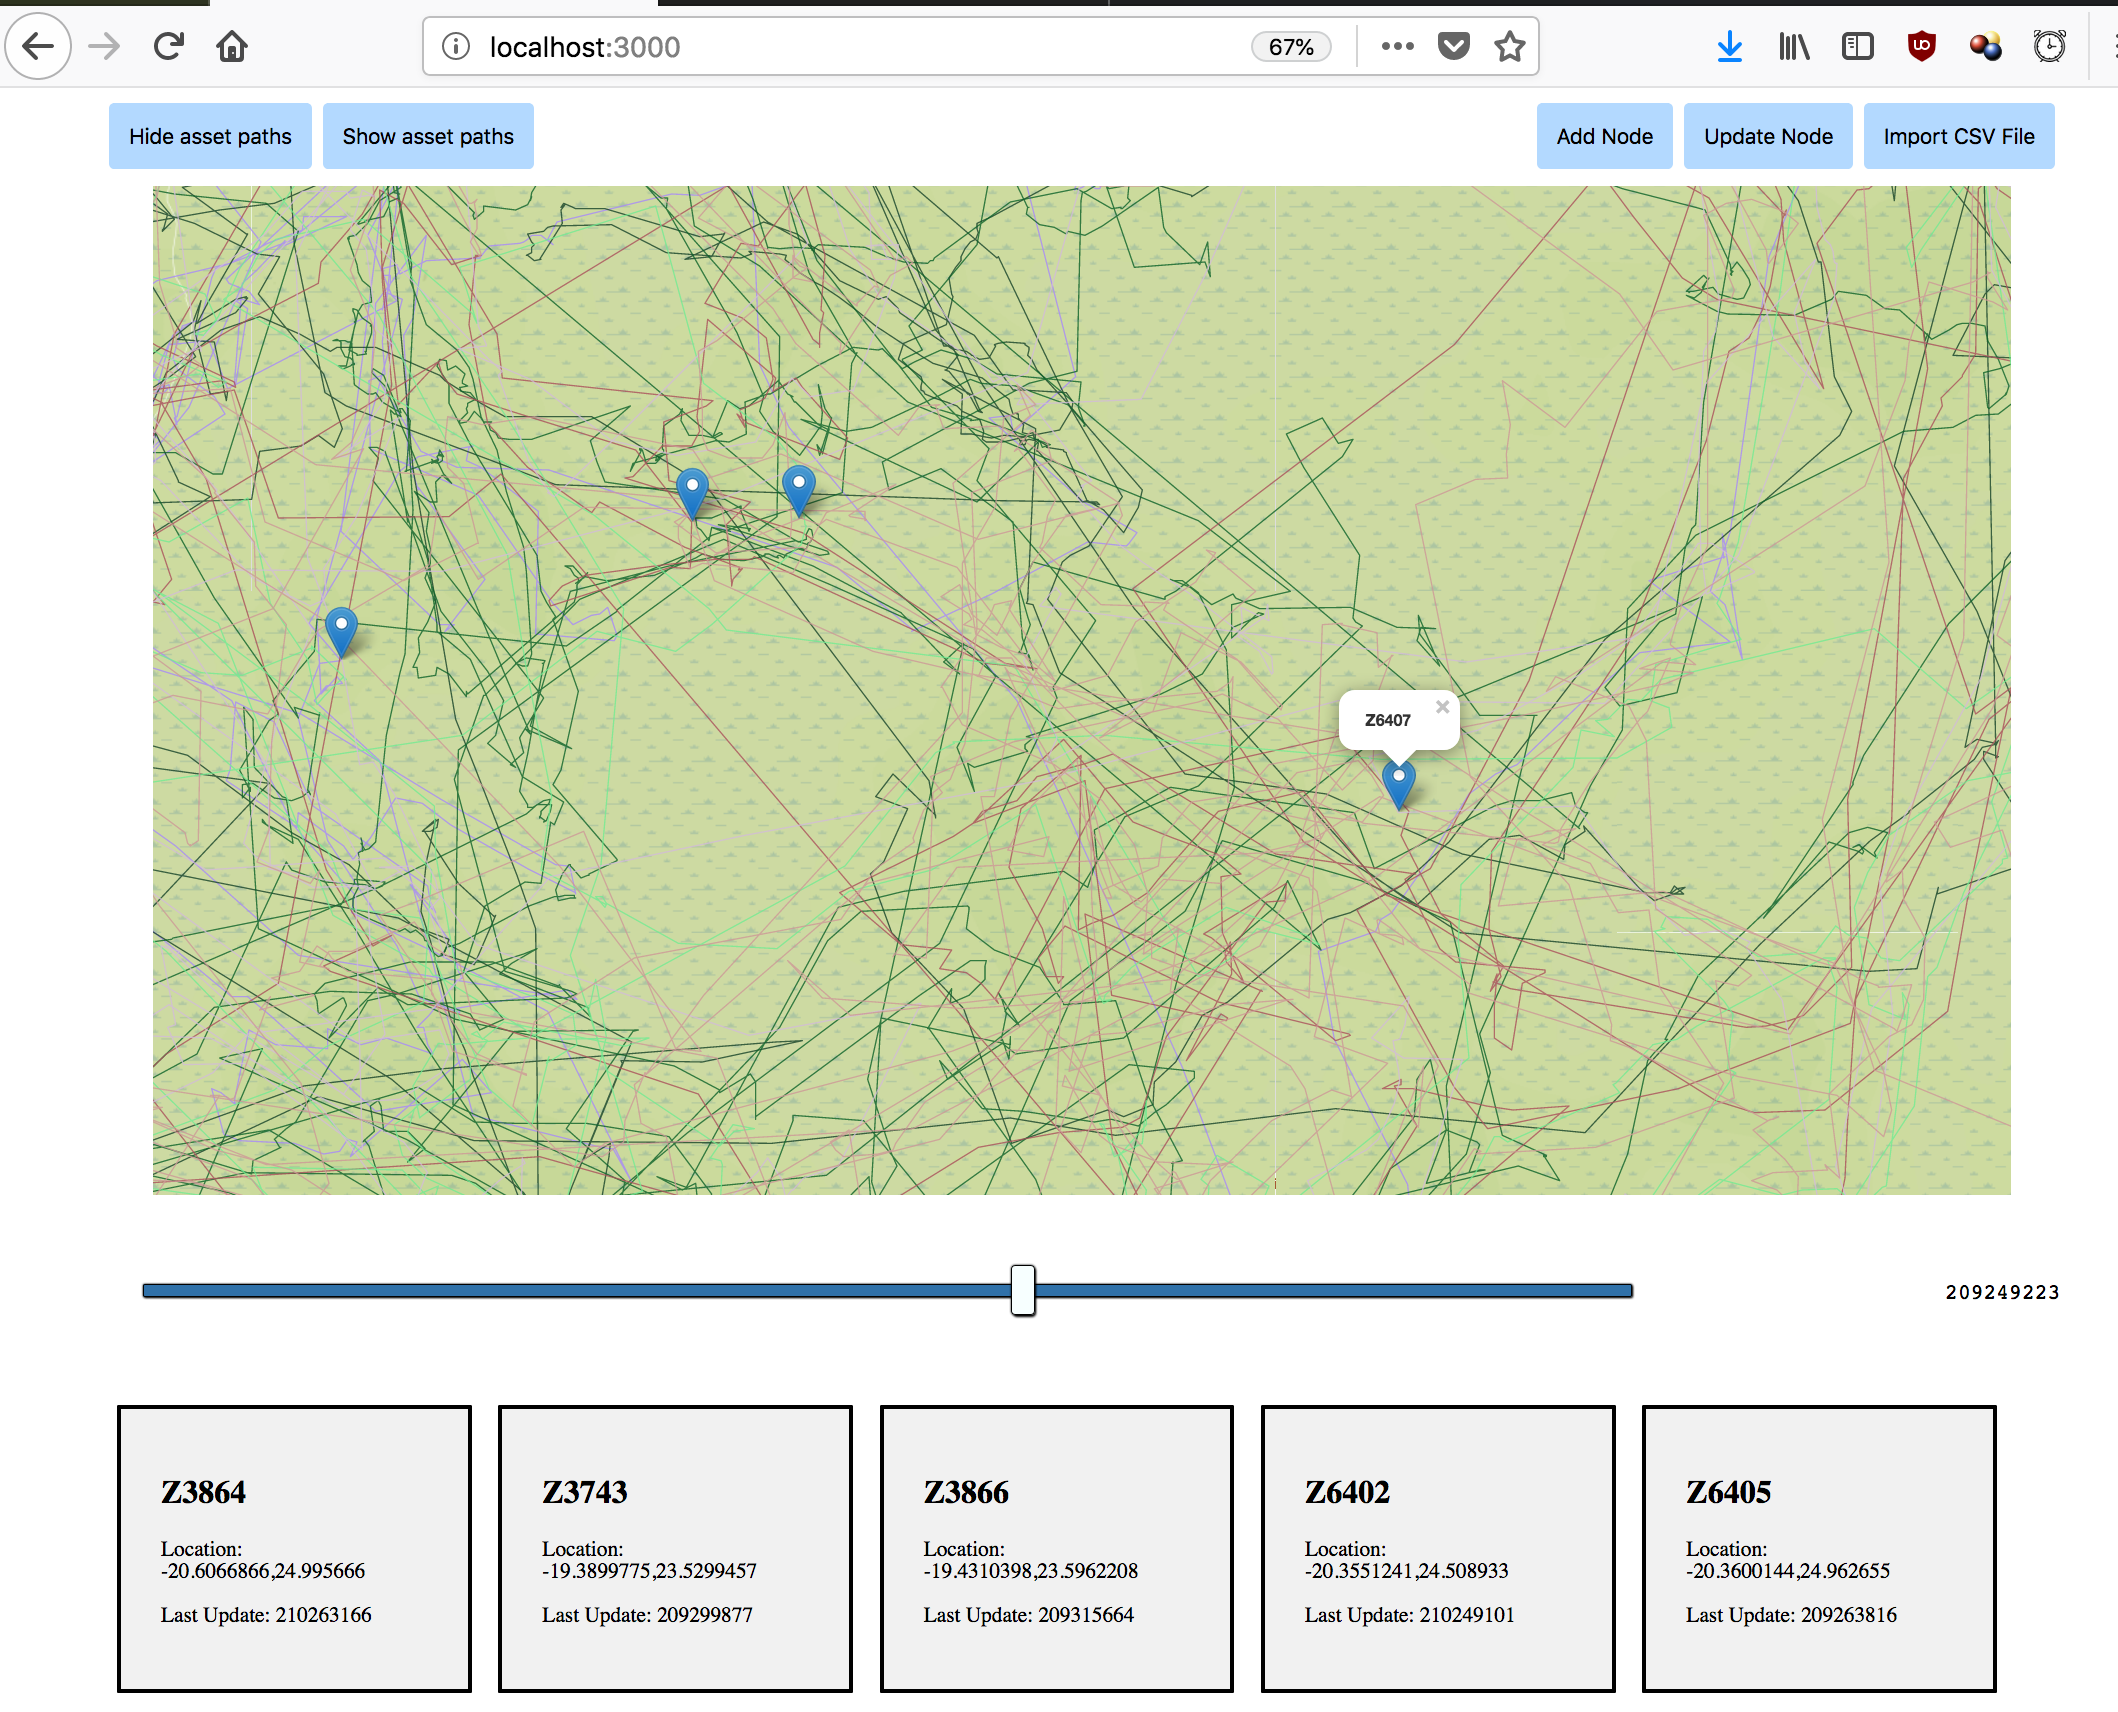The height and width of the screenshot is (1712, 2118).
Task: Select the Z3743 node card
Action: tap(675, 1548)
